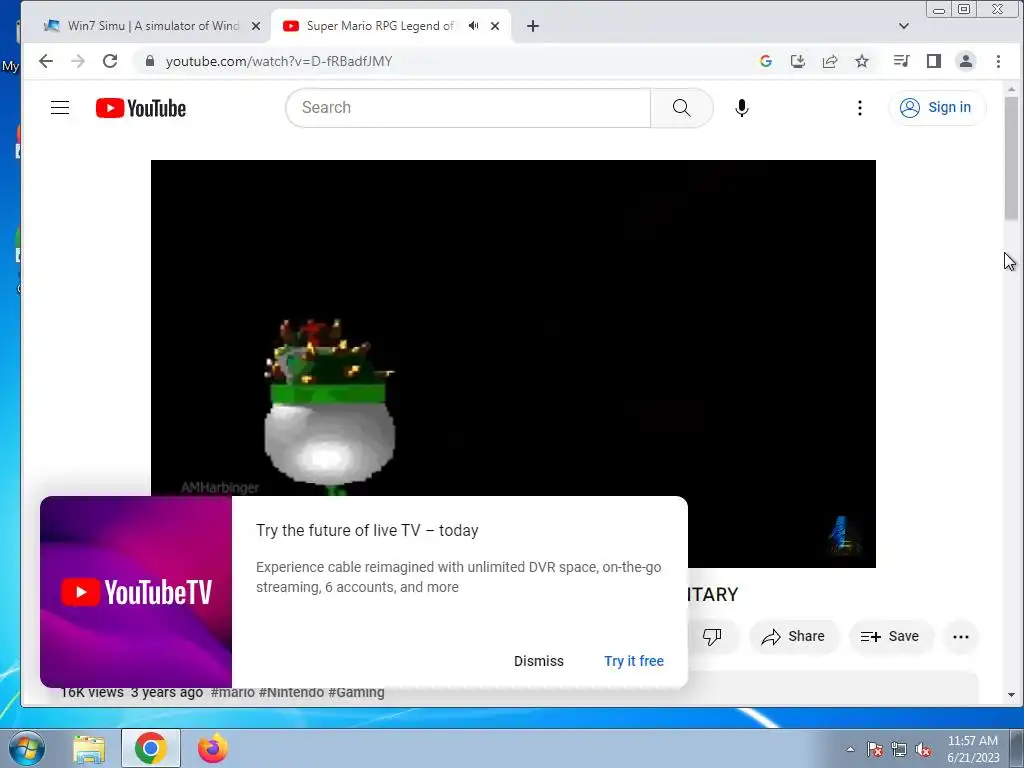Click Try it free
Image resolution: width=1024 pixels, height=768 pixels.
pyautogui.click(x=633, y=661)
